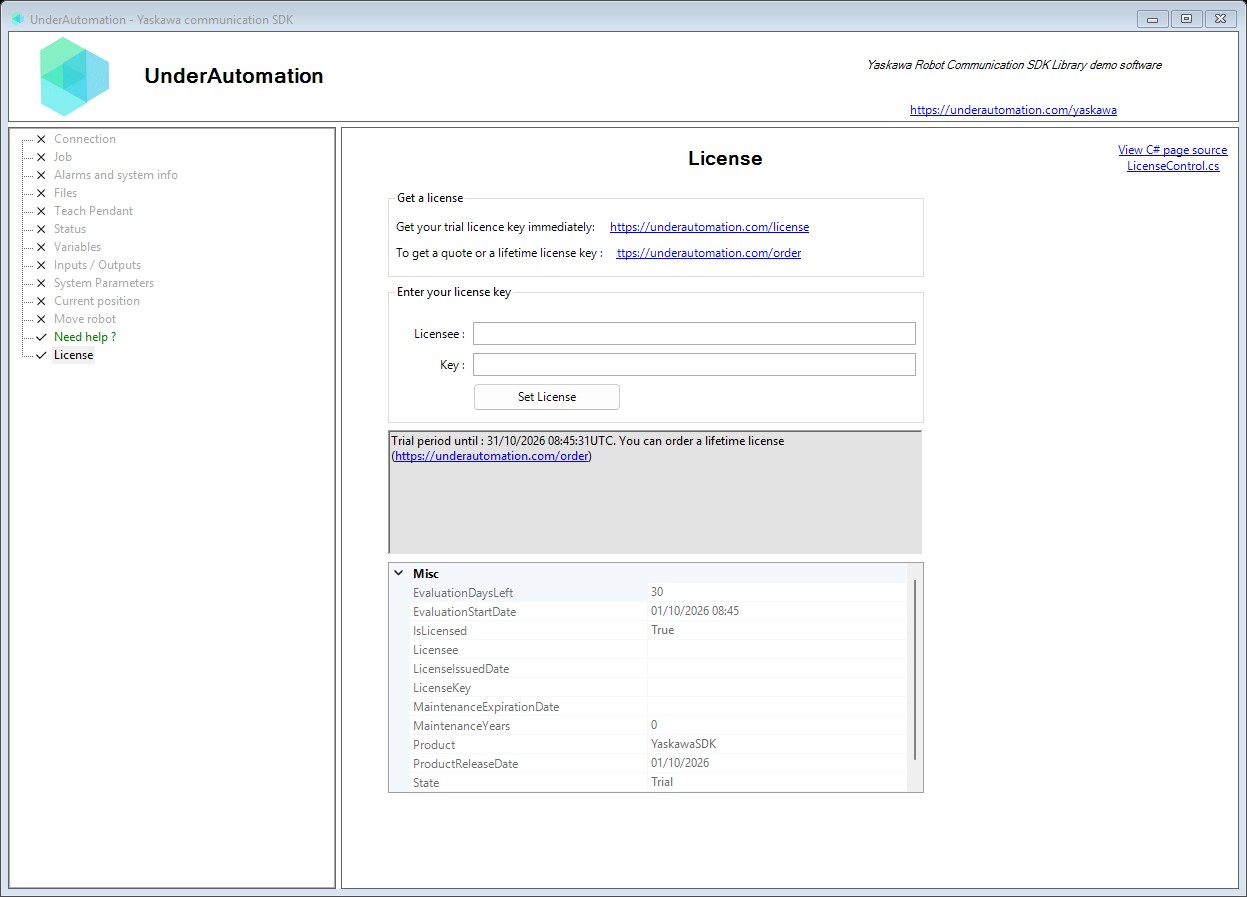Select the ProductReleaseDate property row
The image size is (1247, 897).
tap(648, 764)
